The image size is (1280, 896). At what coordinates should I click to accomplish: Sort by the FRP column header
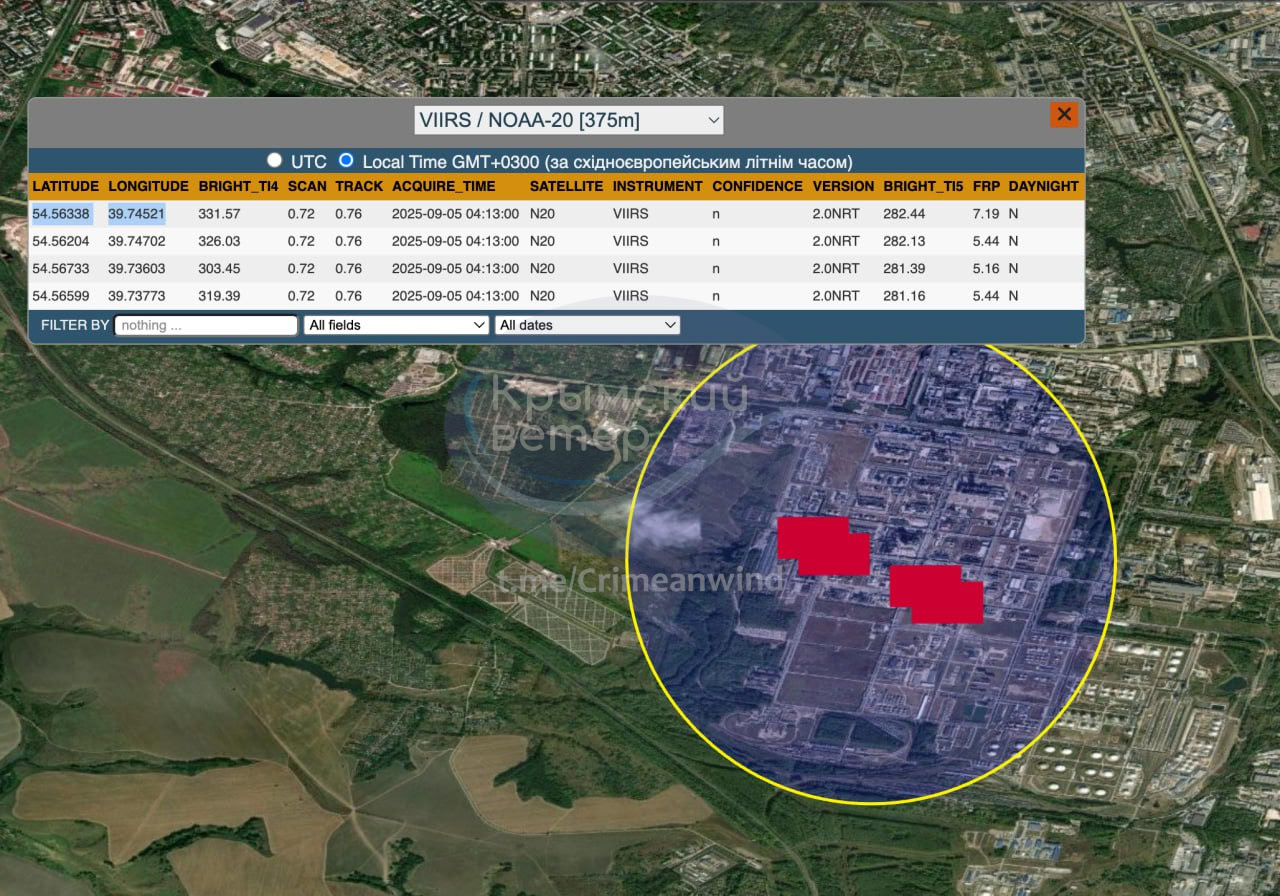[984, 186]
